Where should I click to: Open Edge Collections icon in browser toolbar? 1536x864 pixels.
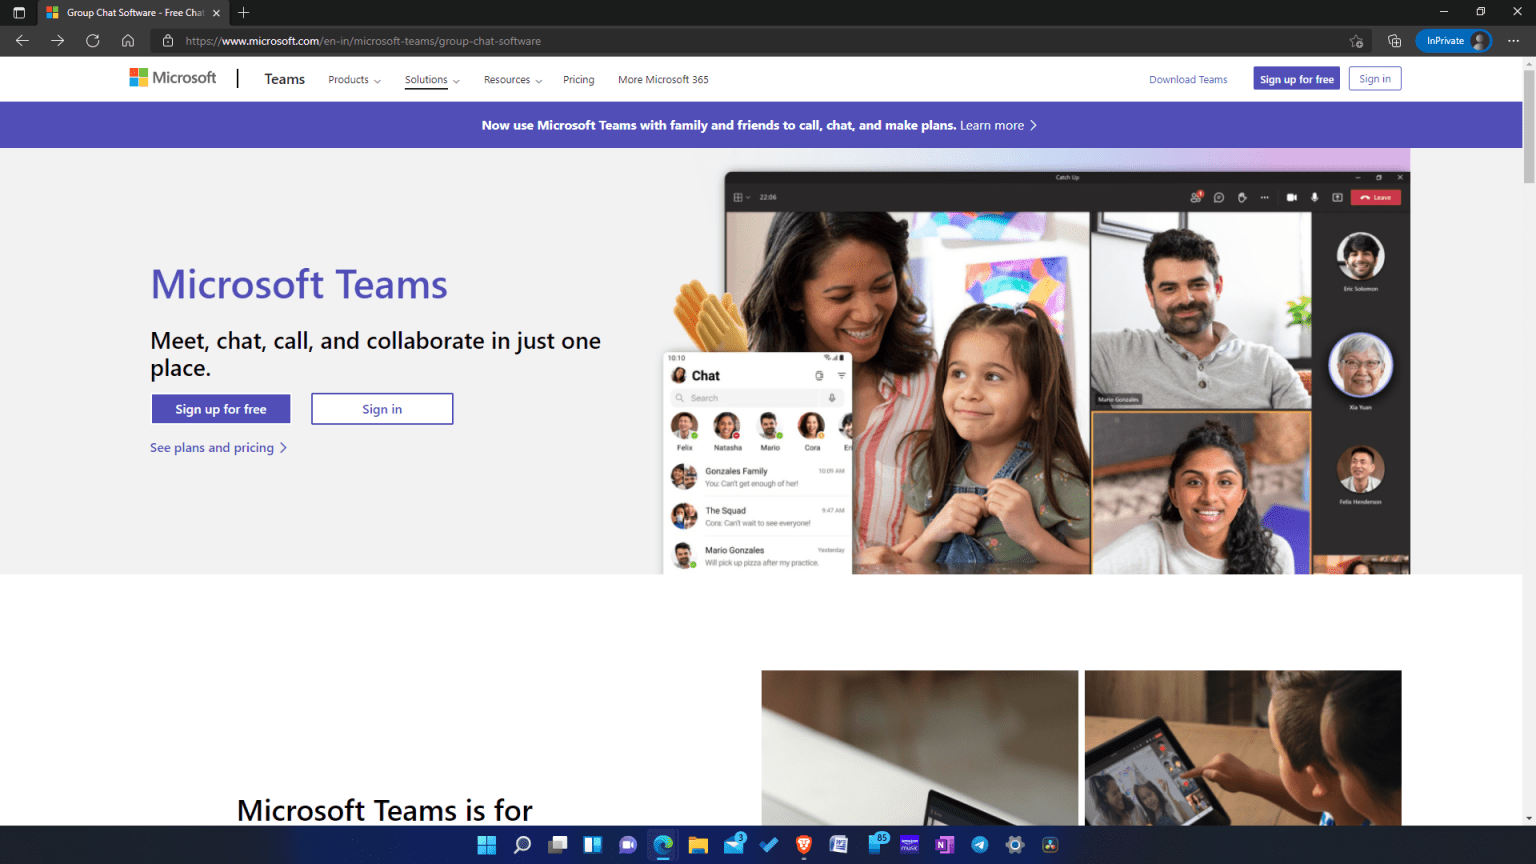(x=1394, y=41)
